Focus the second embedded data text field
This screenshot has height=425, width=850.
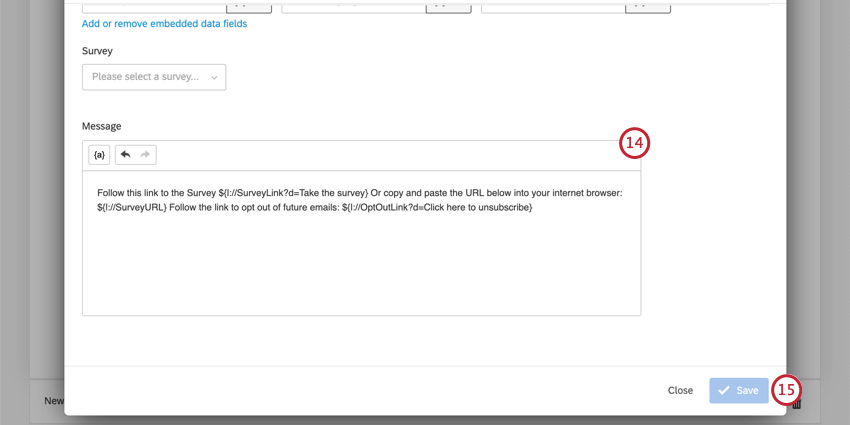click(x=353, y=7)
